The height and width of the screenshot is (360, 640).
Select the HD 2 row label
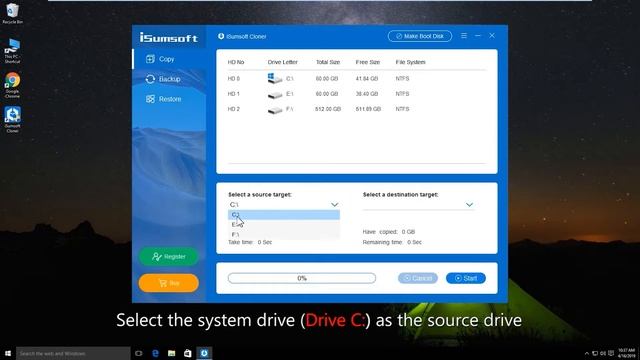[x=233, y=109]
